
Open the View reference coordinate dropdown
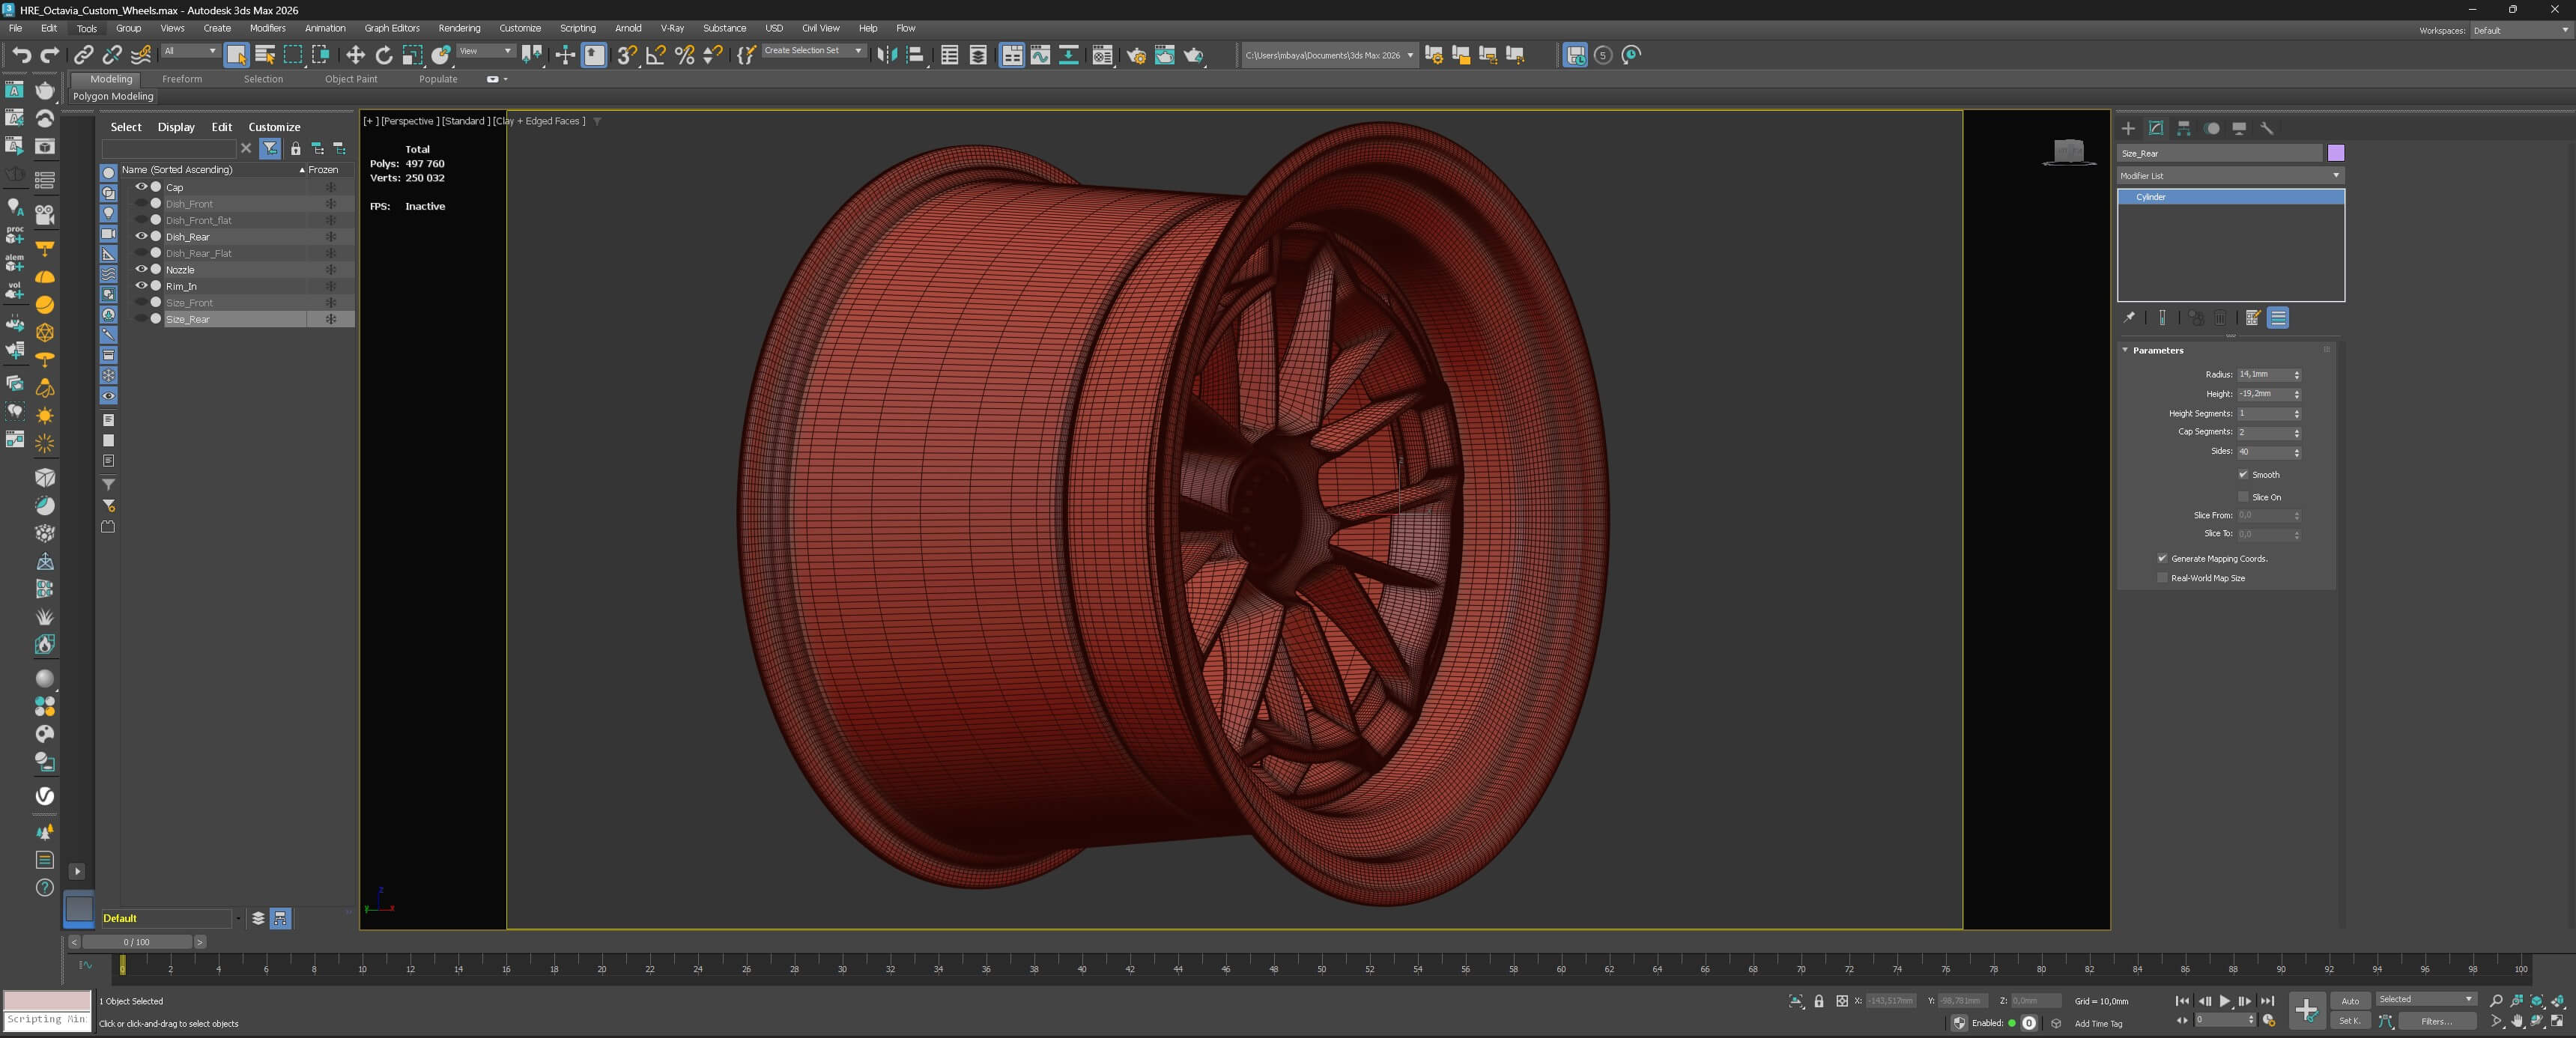point(486,51)
